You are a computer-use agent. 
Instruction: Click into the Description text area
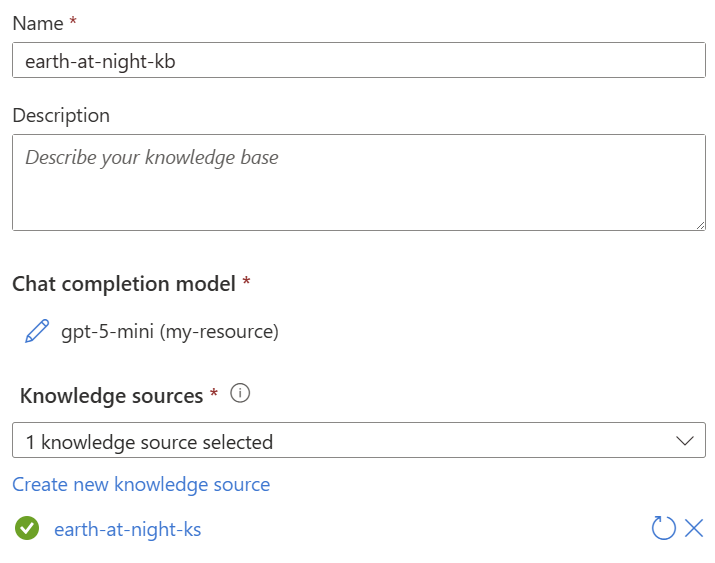tap(359, 182)
